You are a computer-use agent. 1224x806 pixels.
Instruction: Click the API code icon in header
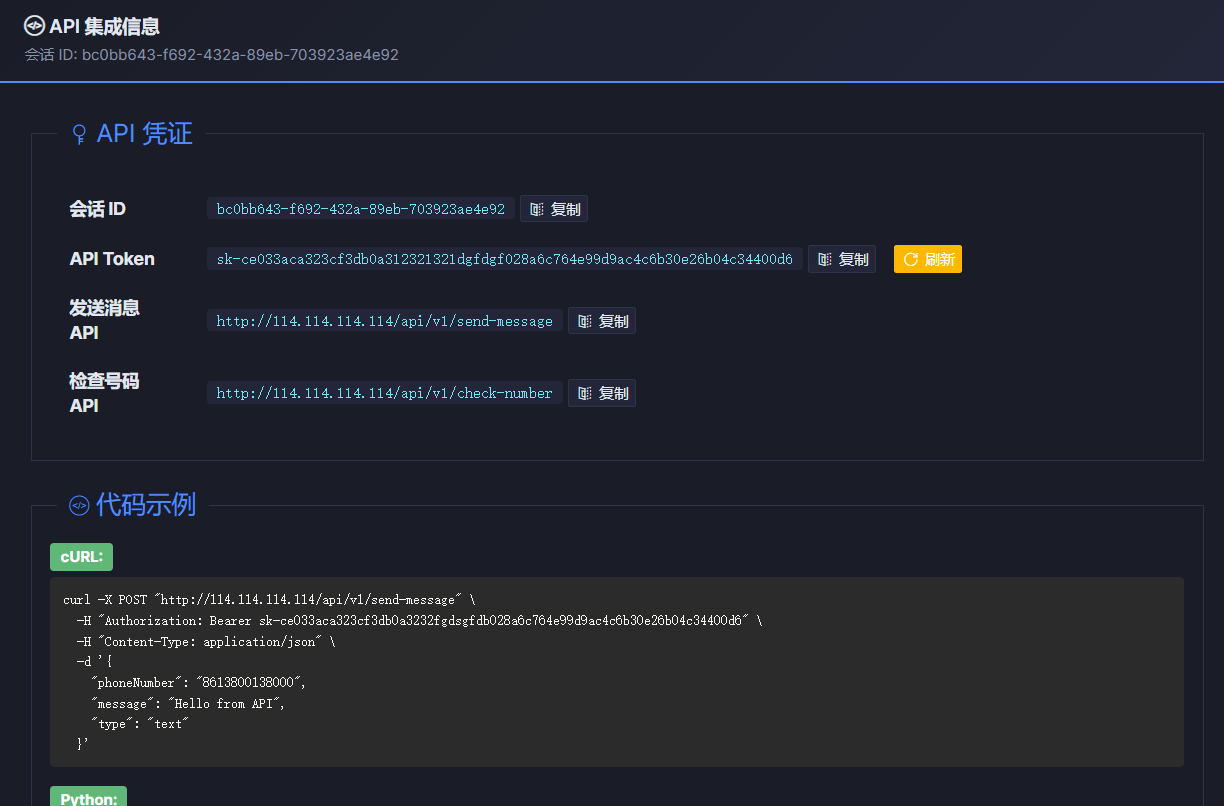tap(34, 27)
